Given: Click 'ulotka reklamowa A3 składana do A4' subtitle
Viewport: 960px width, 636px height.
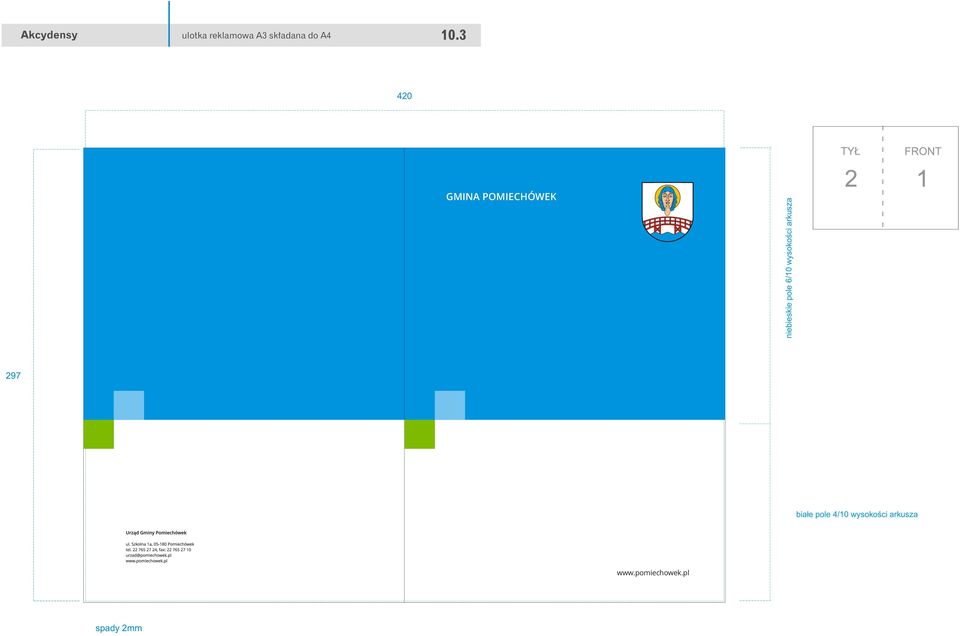Looking at the screenshot, I should pos(256,36).
